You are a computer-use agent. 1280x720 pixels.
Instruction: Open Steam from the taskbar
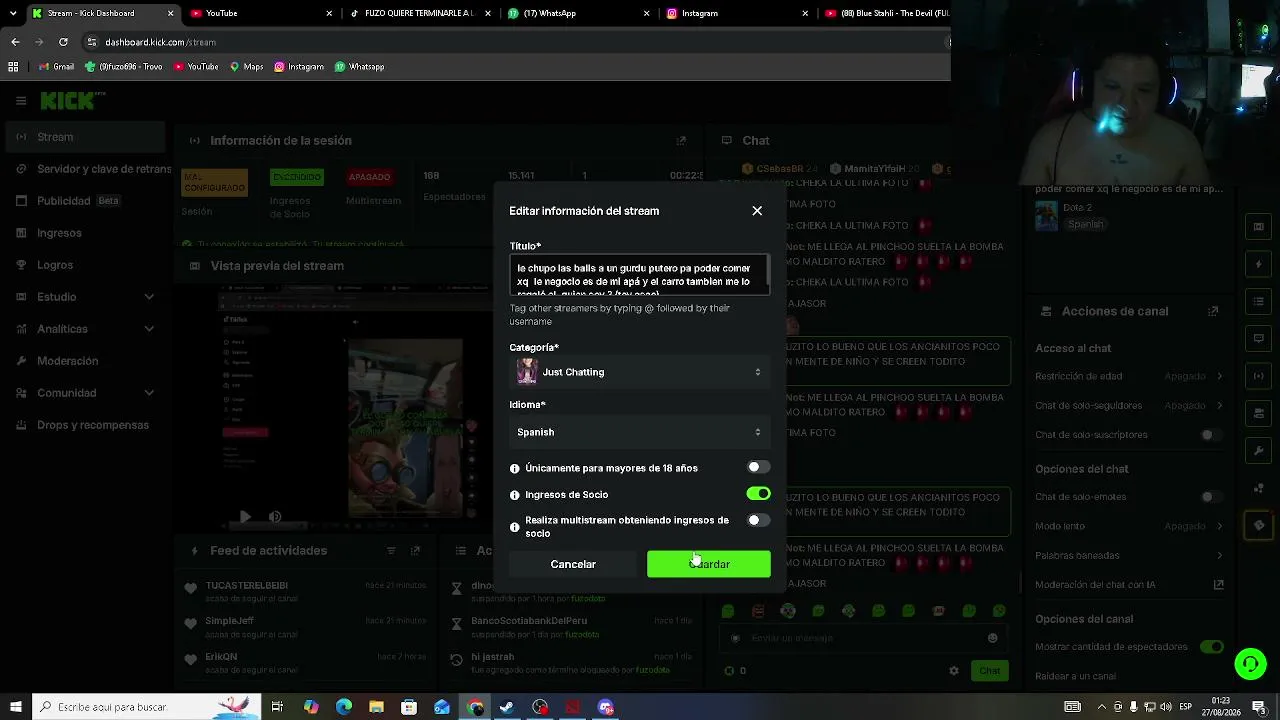tap(507, 707)
